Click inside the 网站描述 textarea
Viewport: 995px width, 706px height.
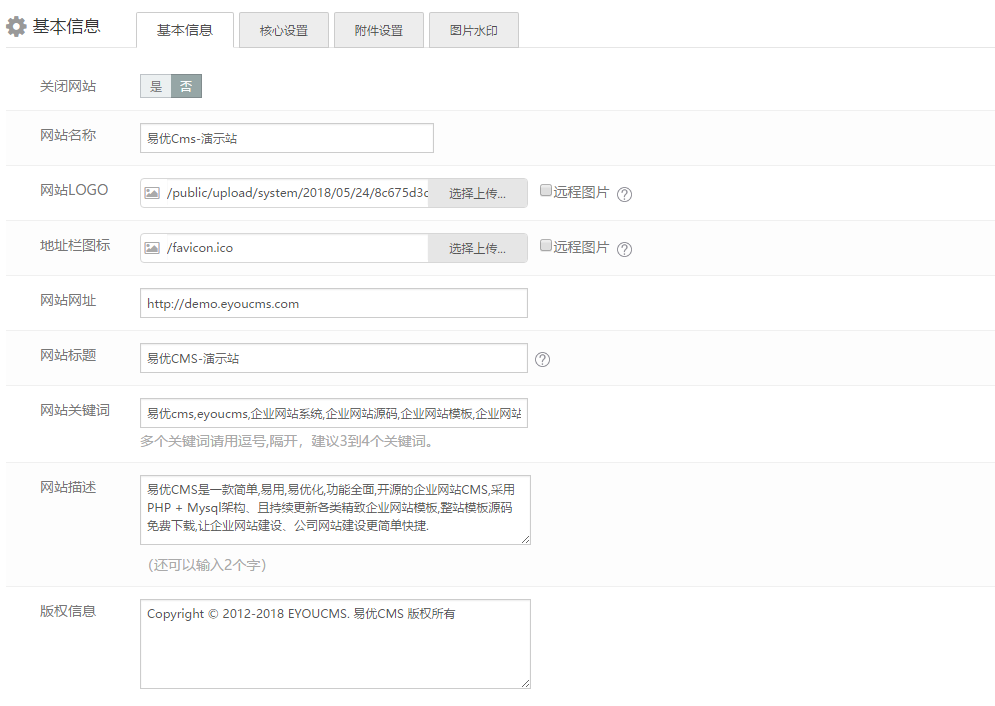335,510
